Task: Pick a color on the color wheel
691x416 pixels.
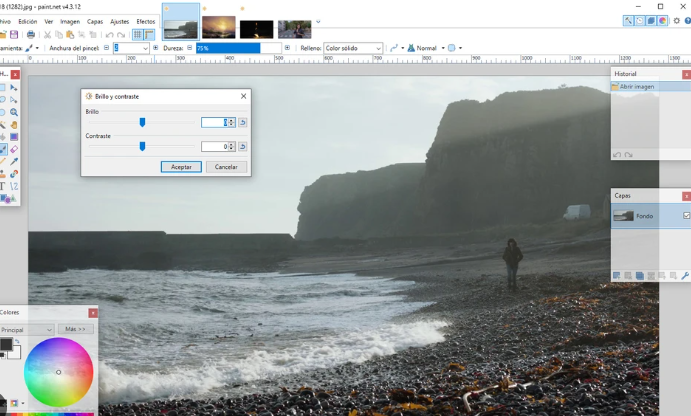Action: [x=58, y=372]
